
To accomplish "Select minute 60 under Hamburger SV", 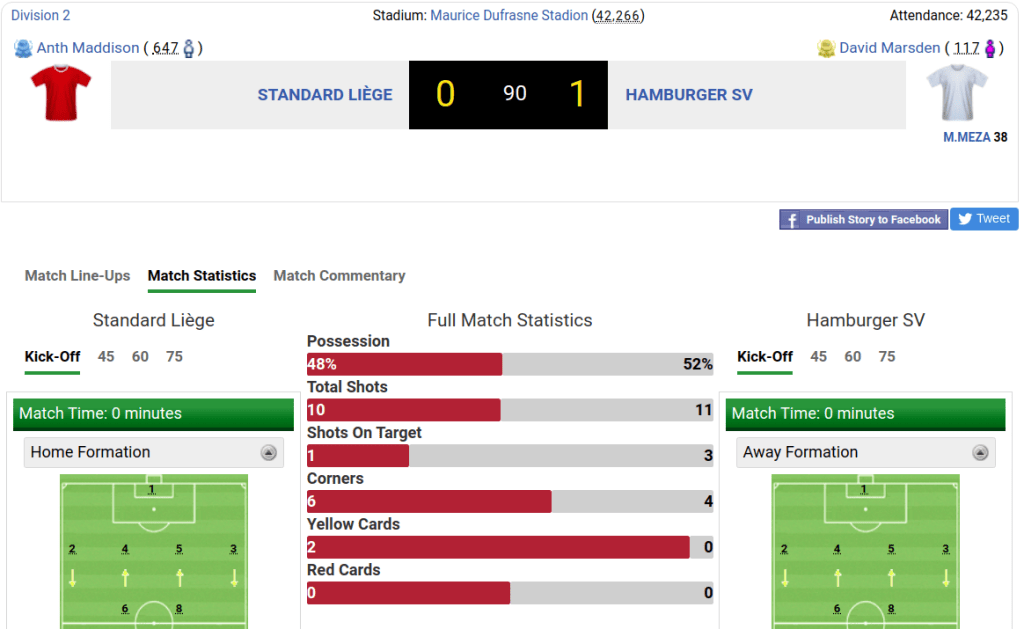I will pyautogui.click(x=852, y=357).
